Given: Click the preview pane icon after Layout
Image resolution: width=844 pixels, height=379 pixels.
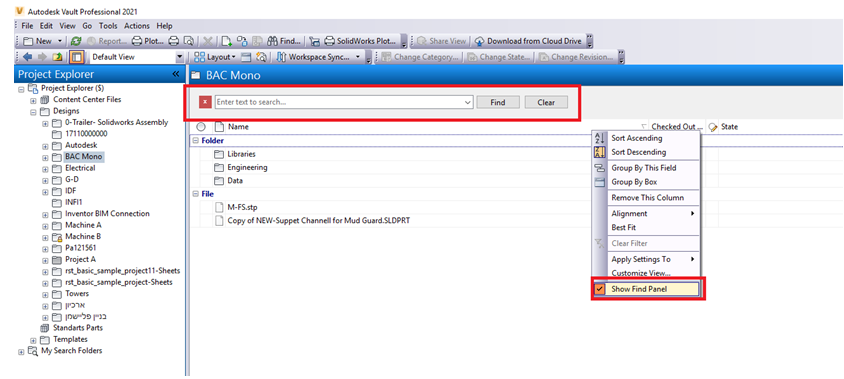Looking at the screenshot, I should 246,57.
